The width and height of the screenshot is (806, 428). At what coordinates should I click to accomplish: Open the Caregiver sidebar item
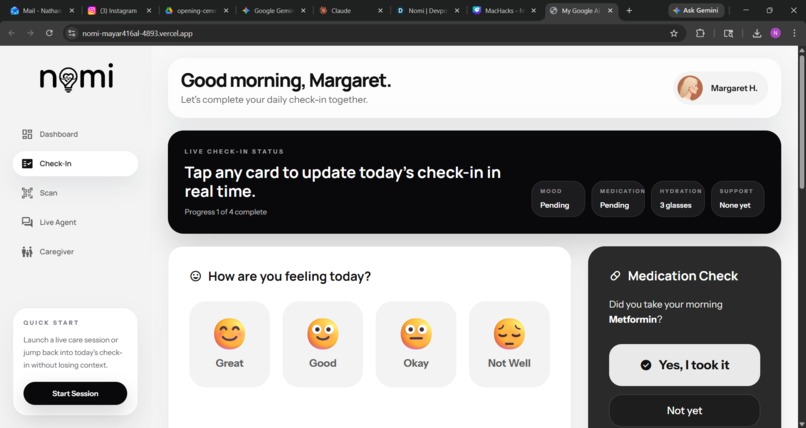click(x=75, y=251)
